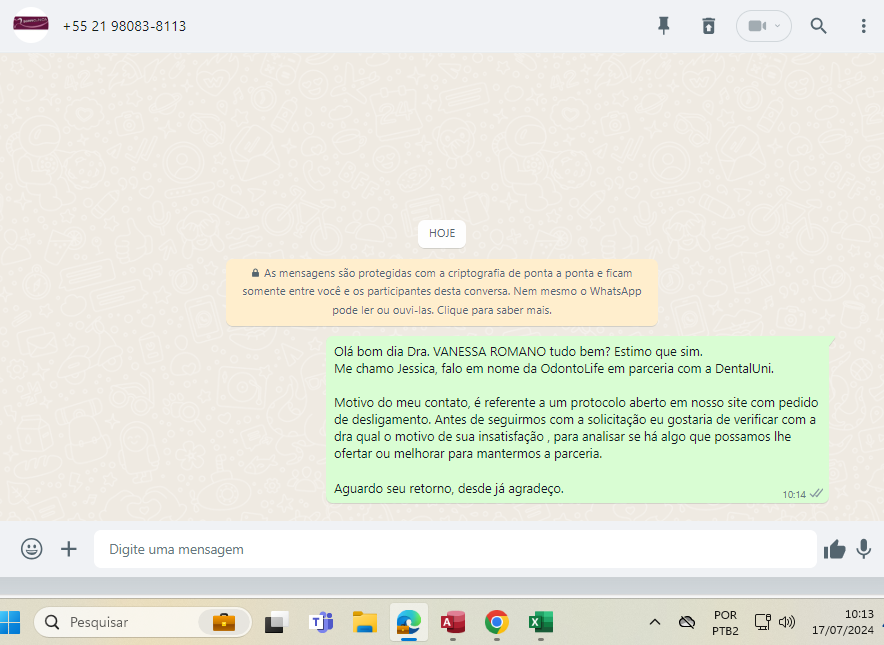The image size is (884, 645).
Task: Focus the 'Digite uma mensagem' field
Action: (x=455, y=549)
